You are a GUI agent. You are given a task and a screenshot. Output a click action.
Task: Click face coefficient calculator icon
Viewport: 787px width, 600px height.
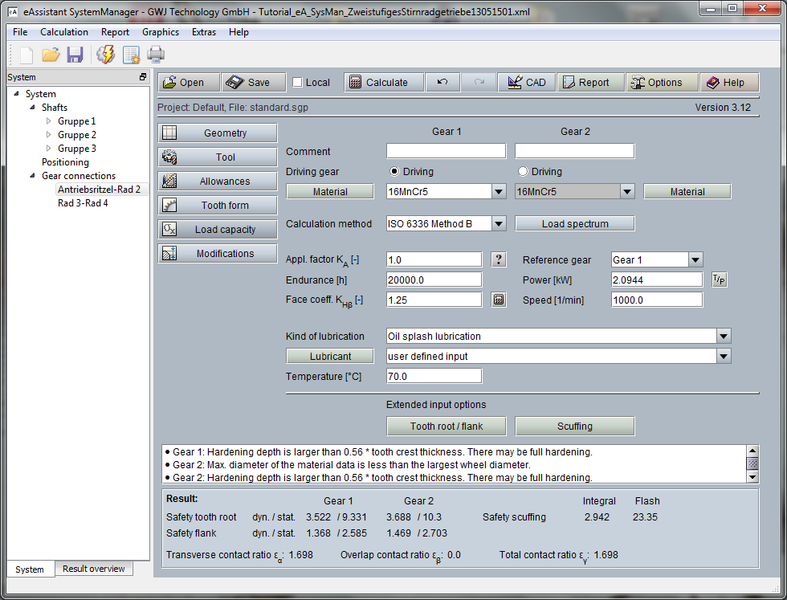(499, 300)
